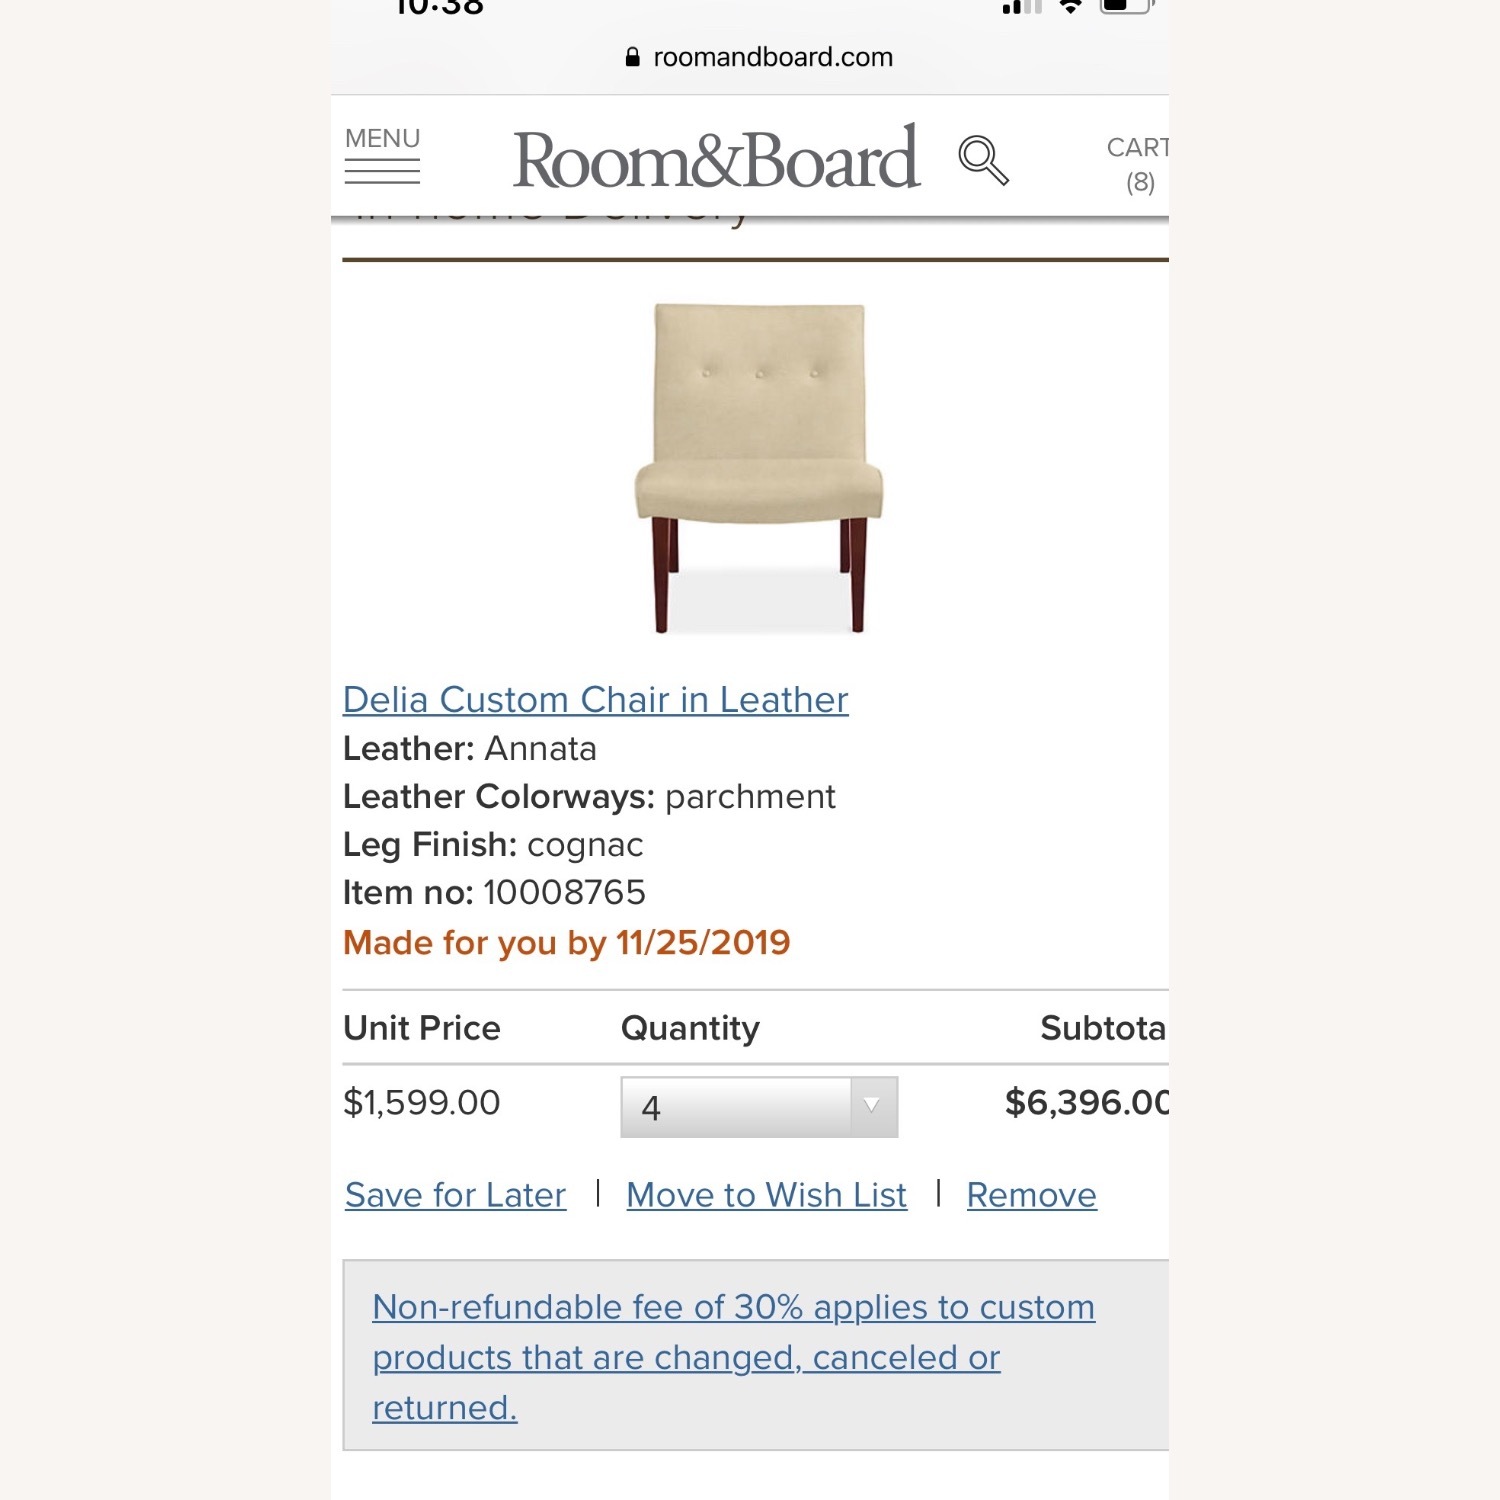Tap the Made for you date text

(566, 941)
